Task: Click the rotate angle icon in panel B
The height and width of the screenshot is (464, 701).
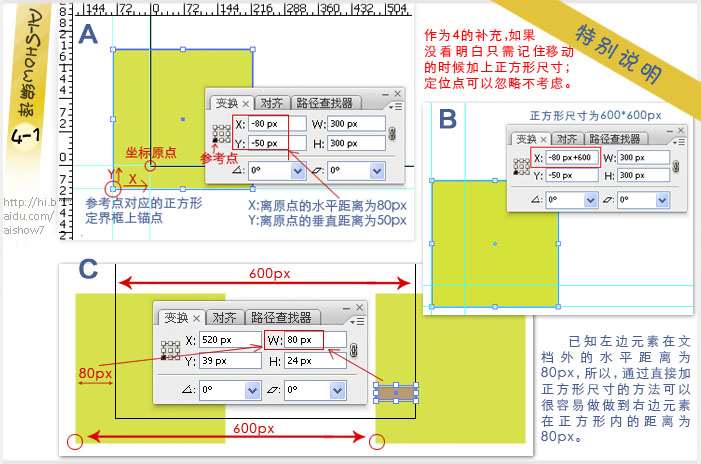Action: coord(537,199)
